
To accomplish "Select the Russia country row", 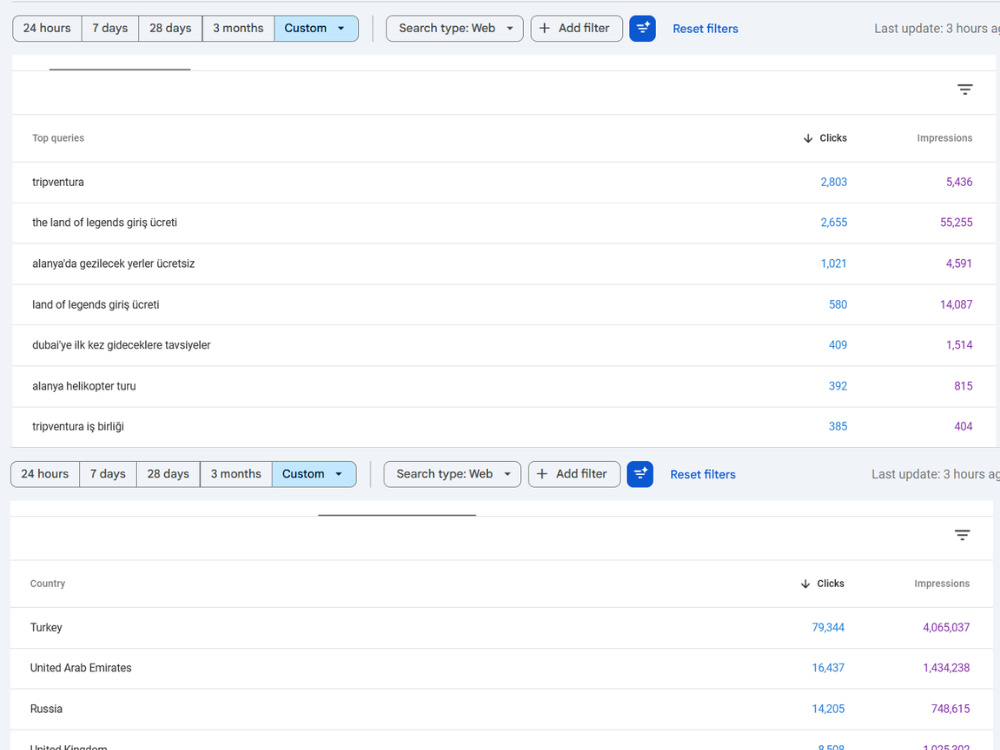I will pos(501,709).
